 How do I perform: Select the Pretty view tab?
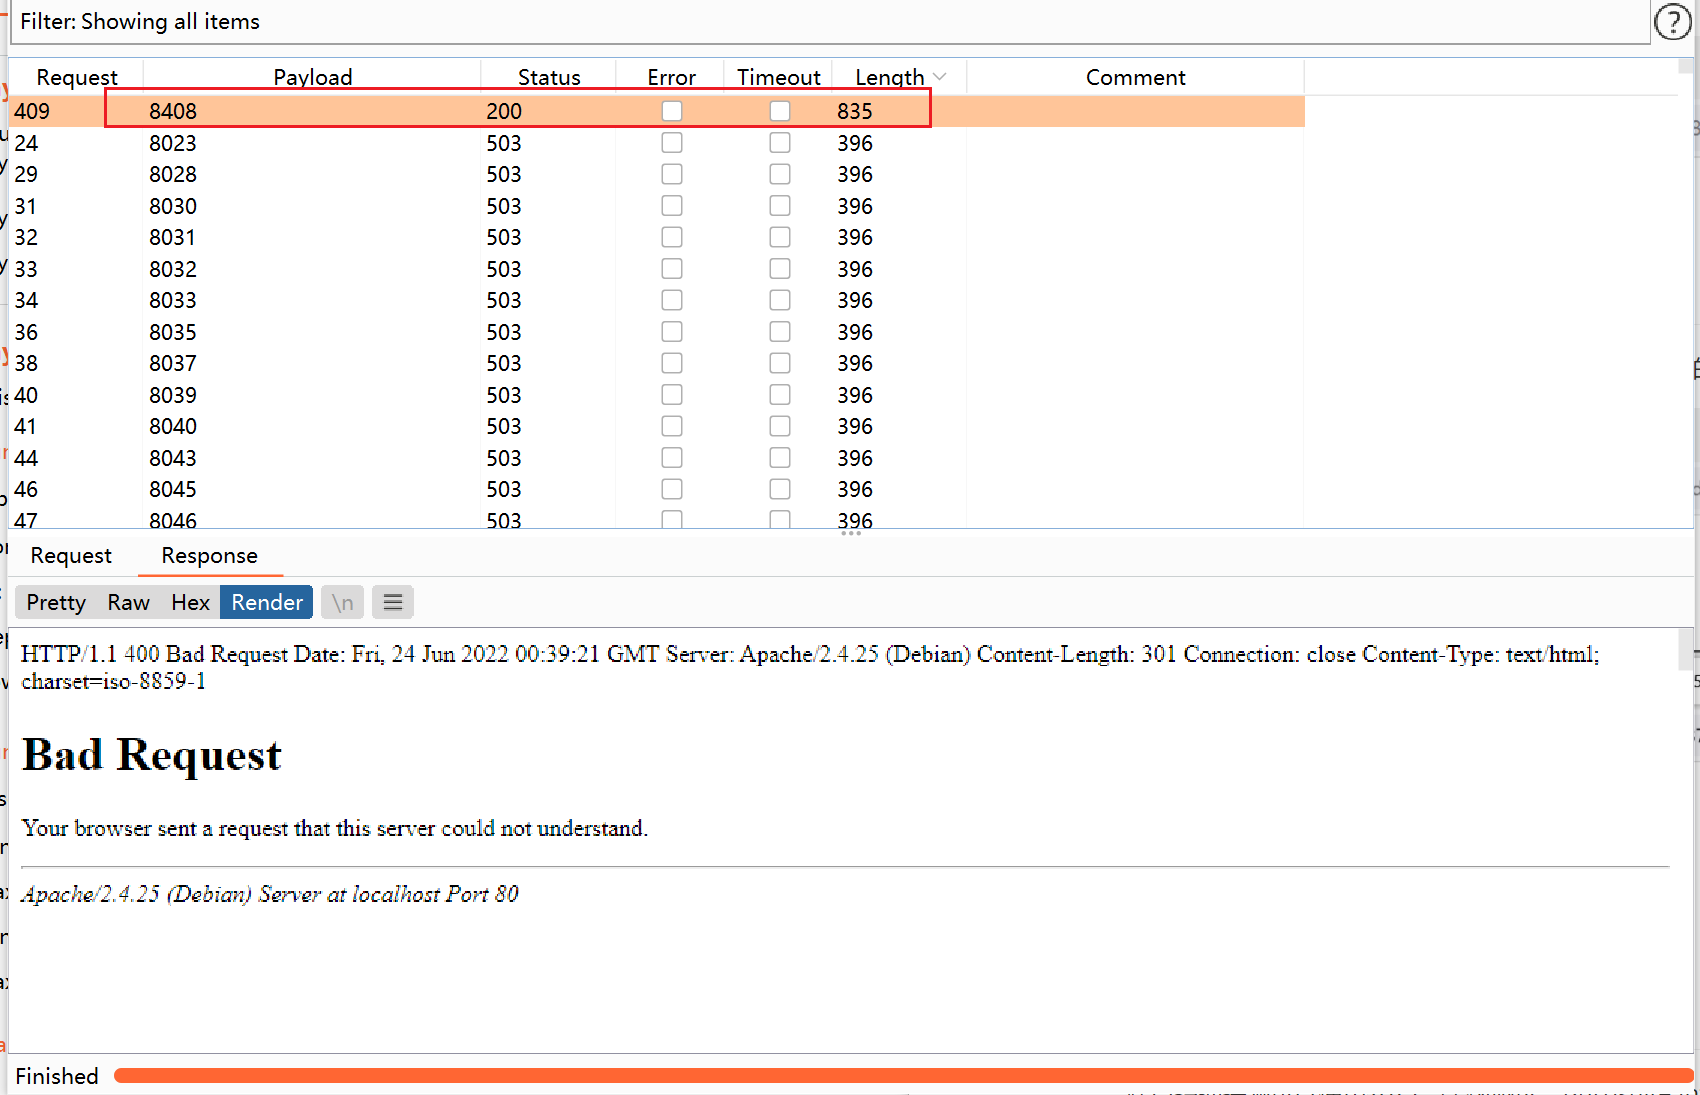[x=56, y=602]
